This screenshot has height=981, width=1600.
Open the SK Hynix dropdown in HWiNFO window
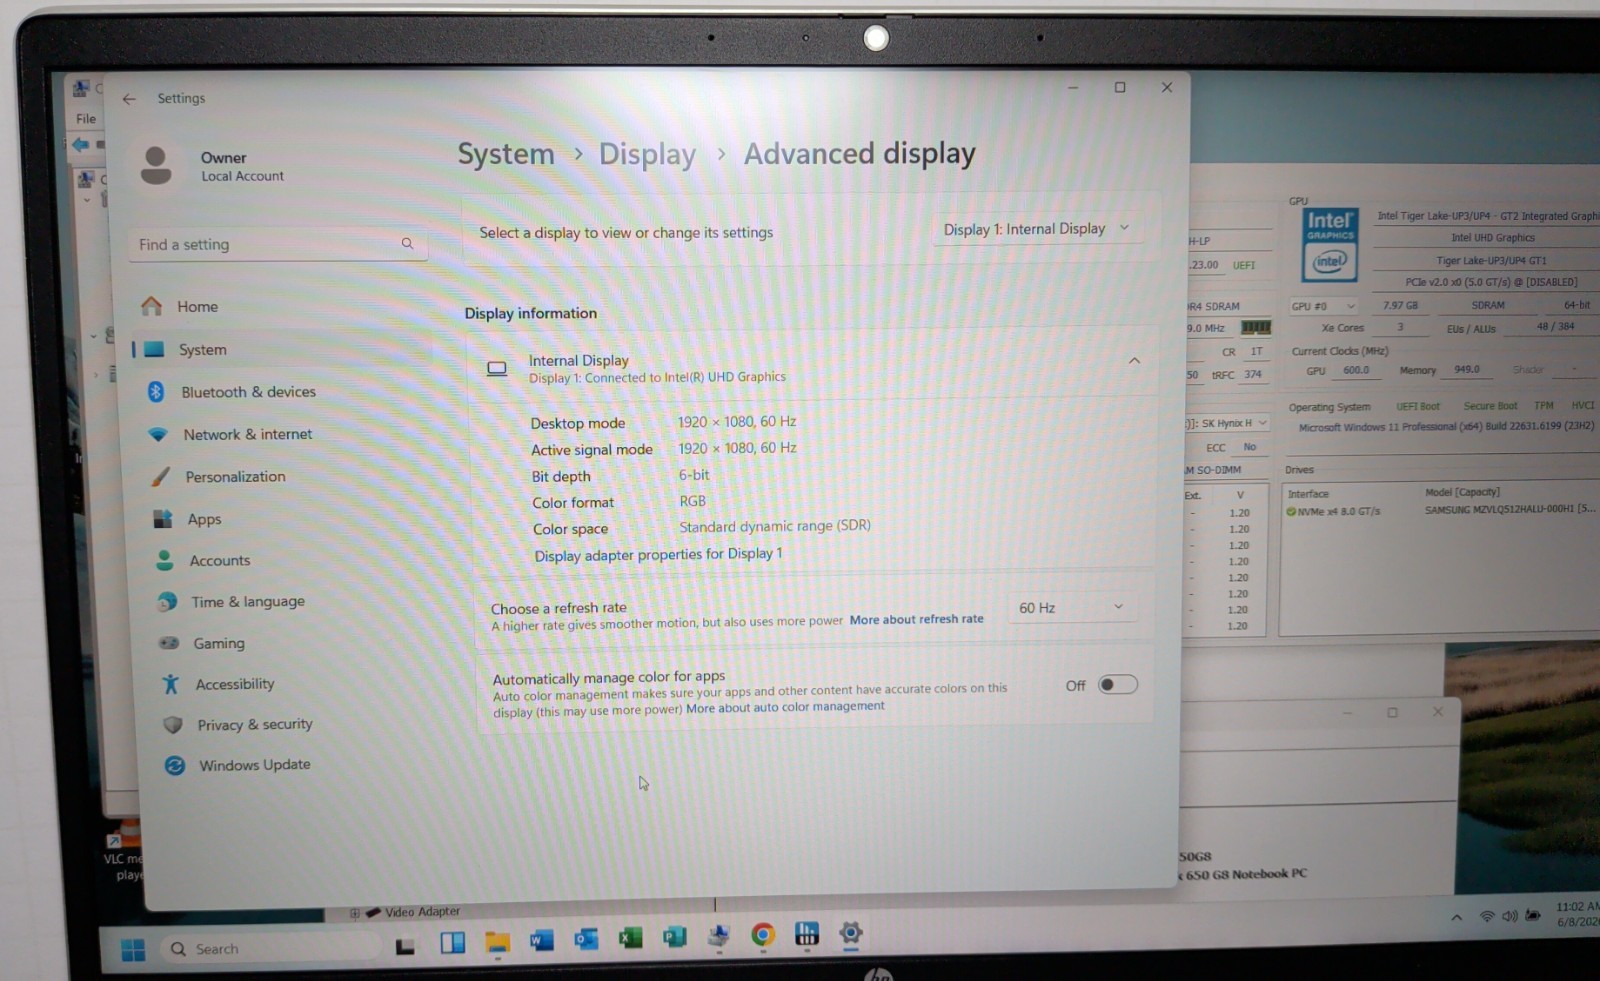click(1229, 423)
